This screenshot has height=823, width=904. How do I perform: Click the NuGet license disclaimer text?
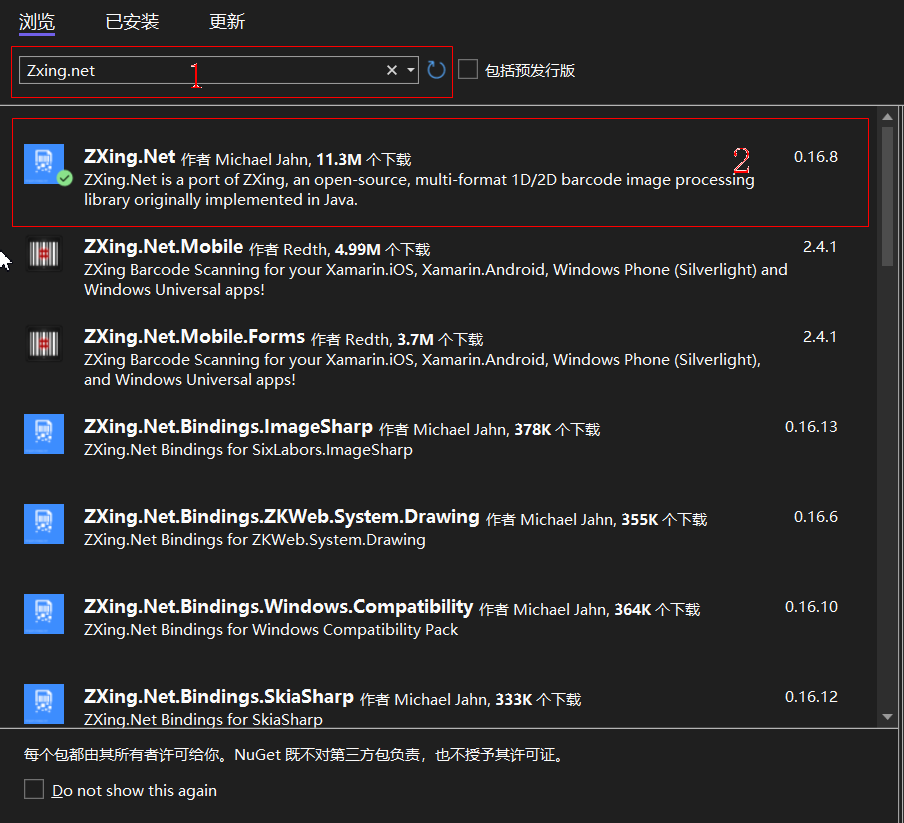coord(295,754)
